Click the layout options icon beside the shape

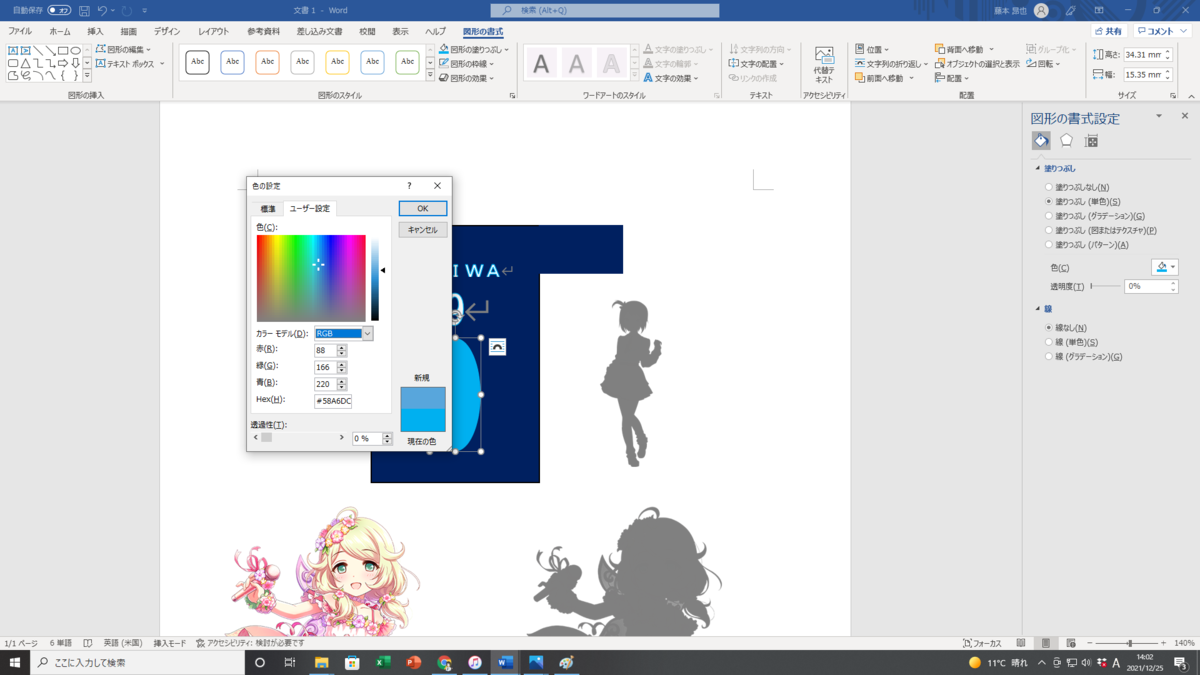pyautogui.click(x=497, y=347)
